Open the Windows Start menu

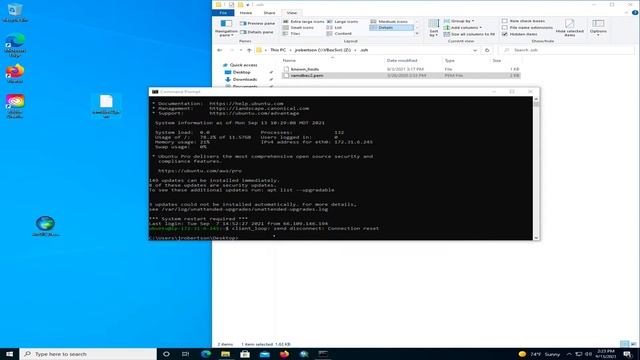pyautogui.click(x=9, y=354)
